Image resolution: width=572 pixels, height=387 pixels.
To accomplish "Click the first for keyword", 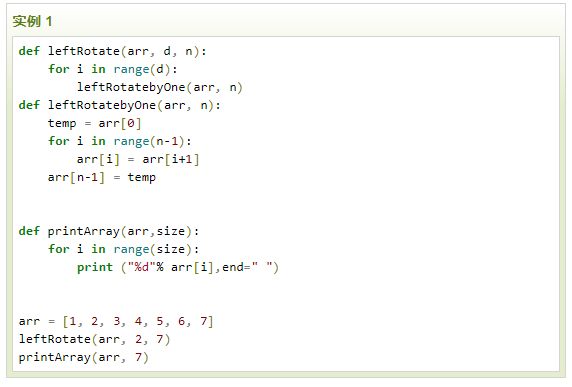I will [58, 69].
